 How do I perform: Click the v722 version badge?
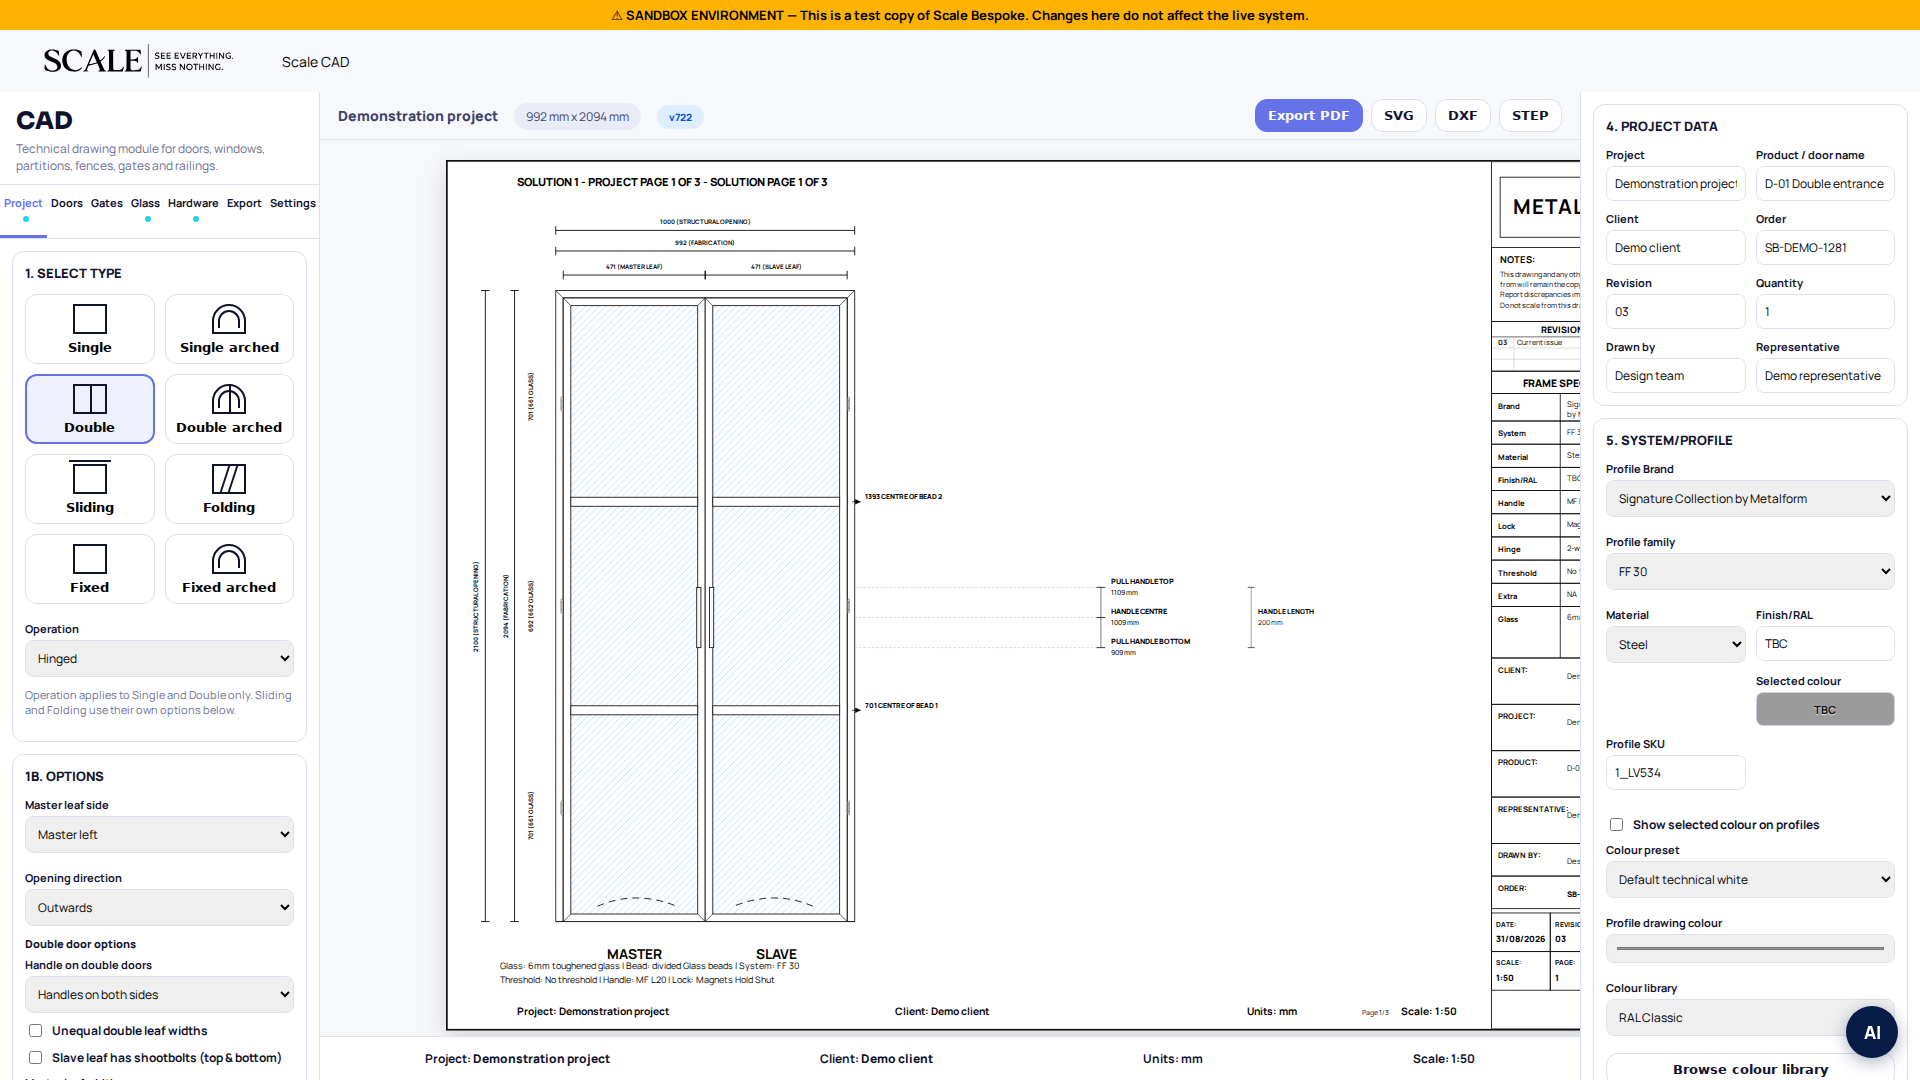click(680, 117)
